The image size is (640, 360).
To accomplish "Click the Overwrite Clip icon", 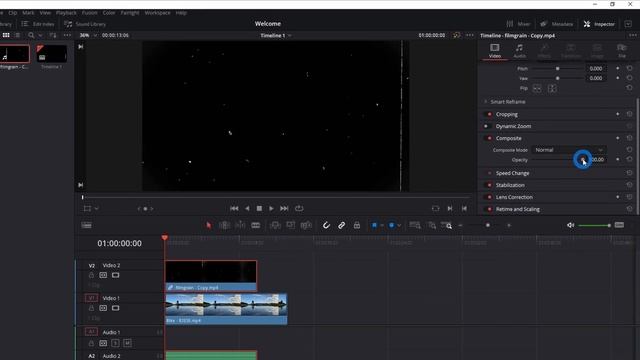I will [x=291, y=225].
